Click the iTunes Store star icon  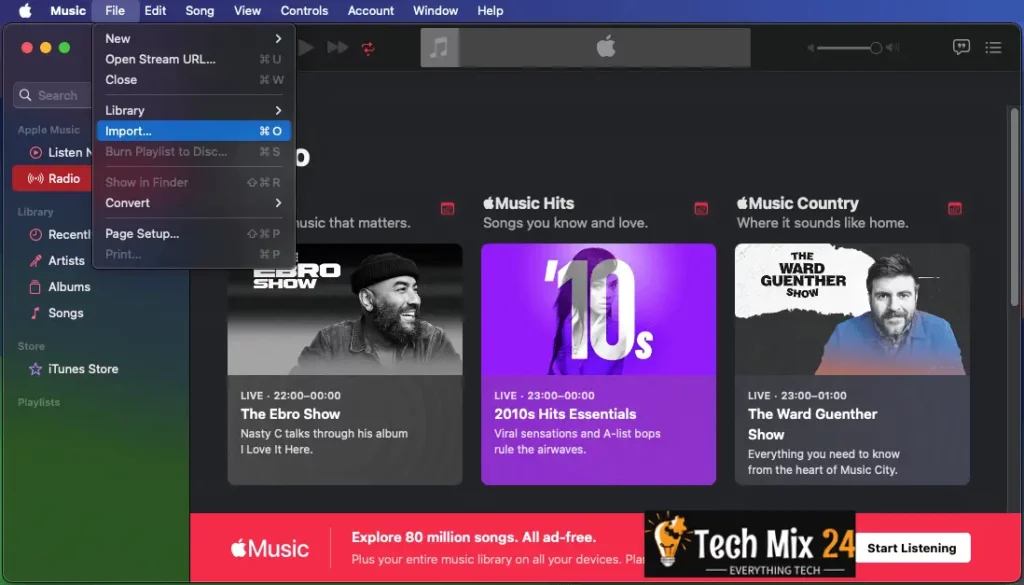point(35,369)
